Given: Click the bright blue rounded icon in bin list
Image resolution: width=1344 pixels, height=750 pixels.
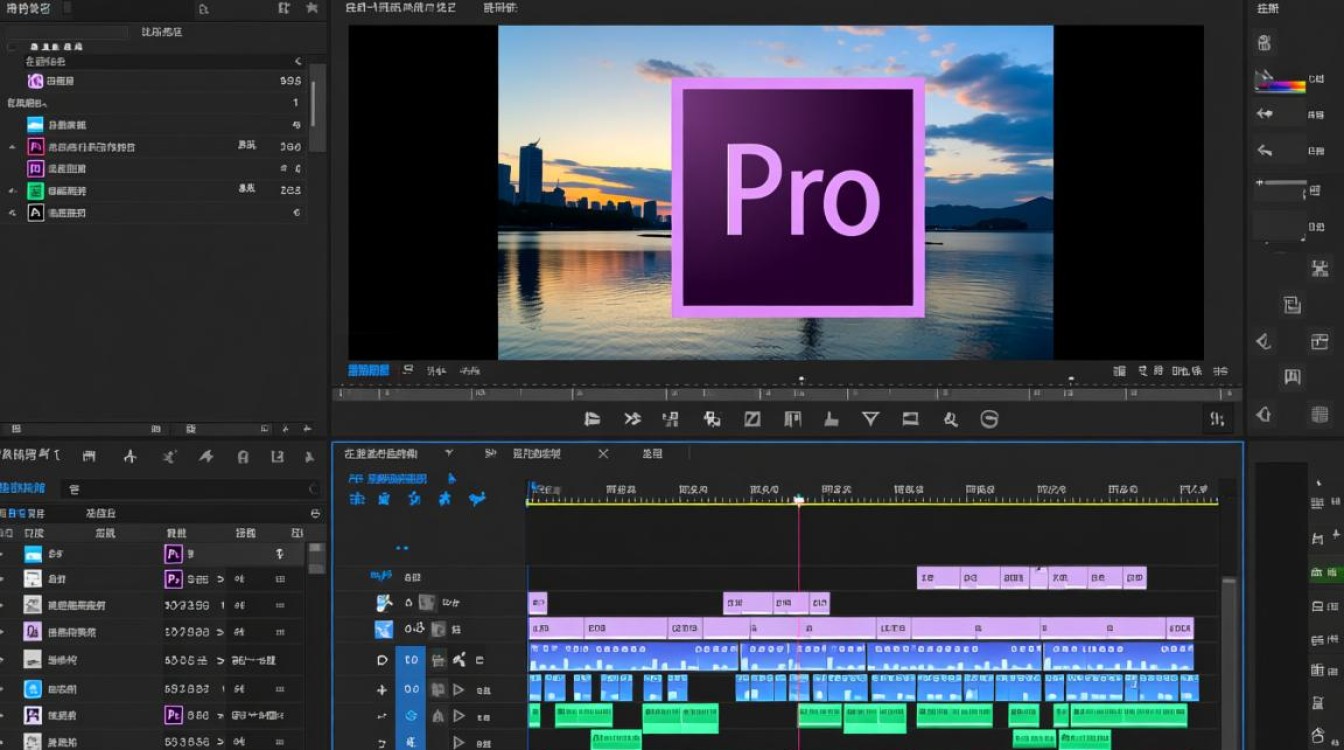Looking at the screenshot, I should [33, 688].
